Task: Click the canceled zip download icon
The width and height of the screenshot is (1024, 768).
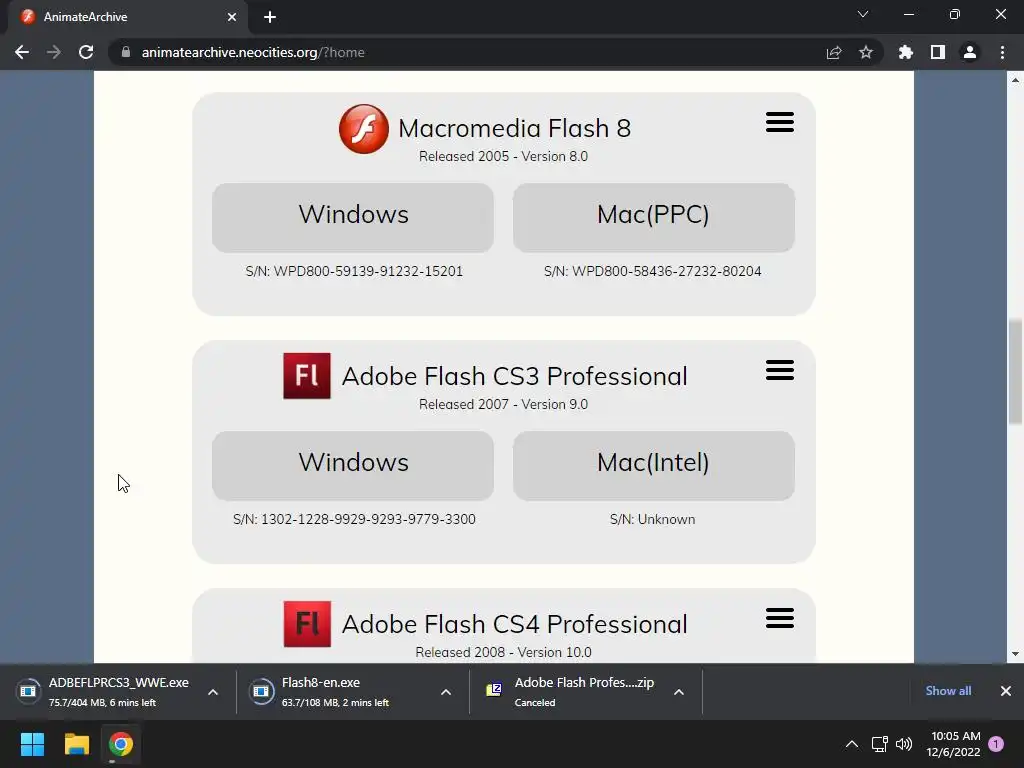Action: pyautogui.click(x=494, y=690)
